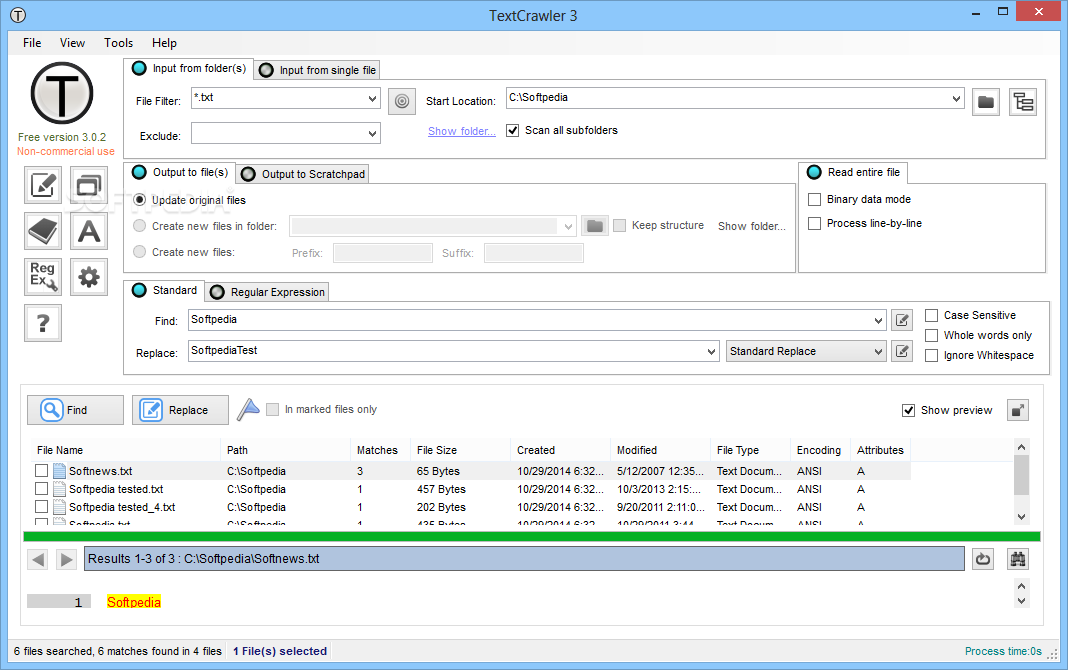Open the Show folder link under Start Location
This screenshot has height=670, width=1068.
point(462,131)
